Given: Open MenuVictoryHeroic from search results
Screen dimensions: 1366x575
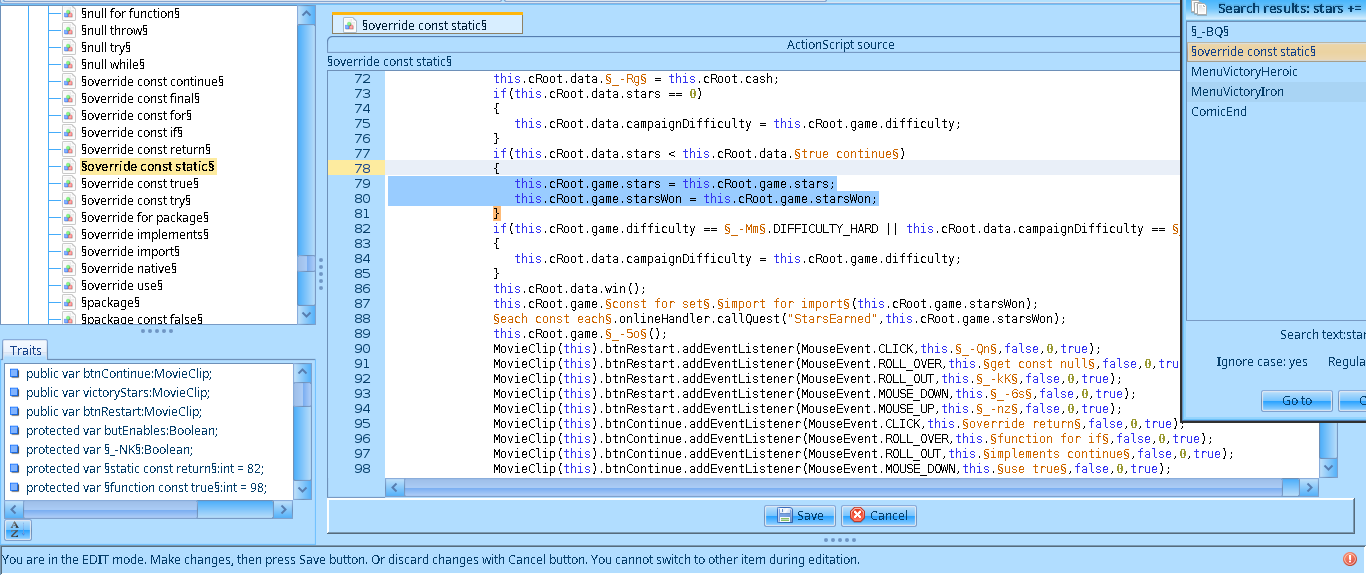Looking at the screenshot, I should (1244, 71).
